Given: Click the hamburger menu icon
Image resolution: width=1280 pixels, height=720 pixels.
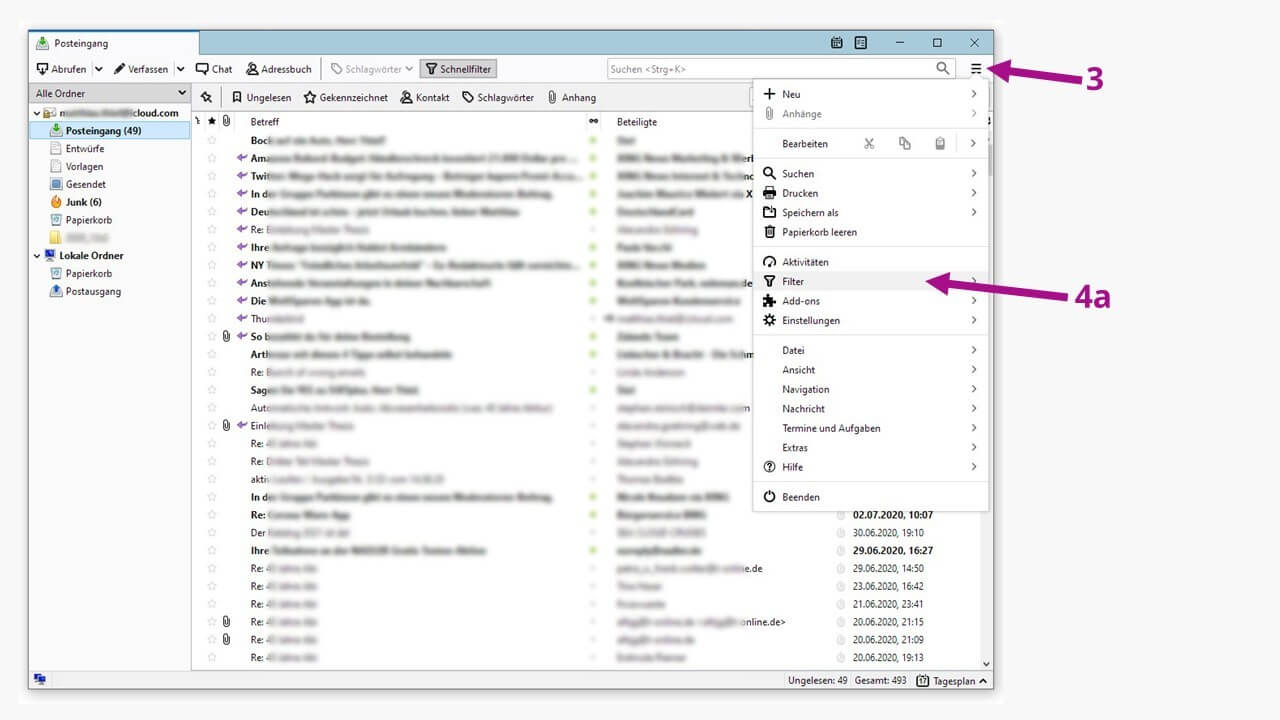Looking at the screenshot, I should pos(976,69).
